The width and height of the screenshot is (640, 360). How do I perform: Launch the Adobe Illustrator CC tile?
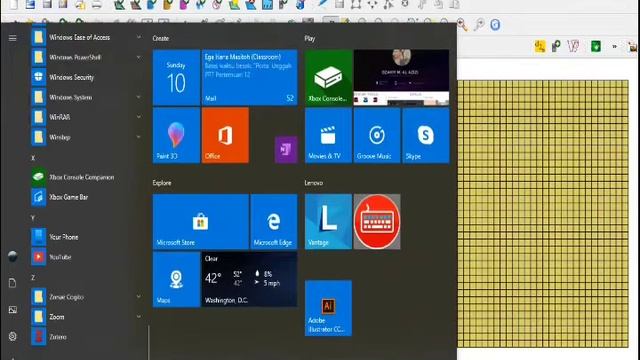(329, 308)
